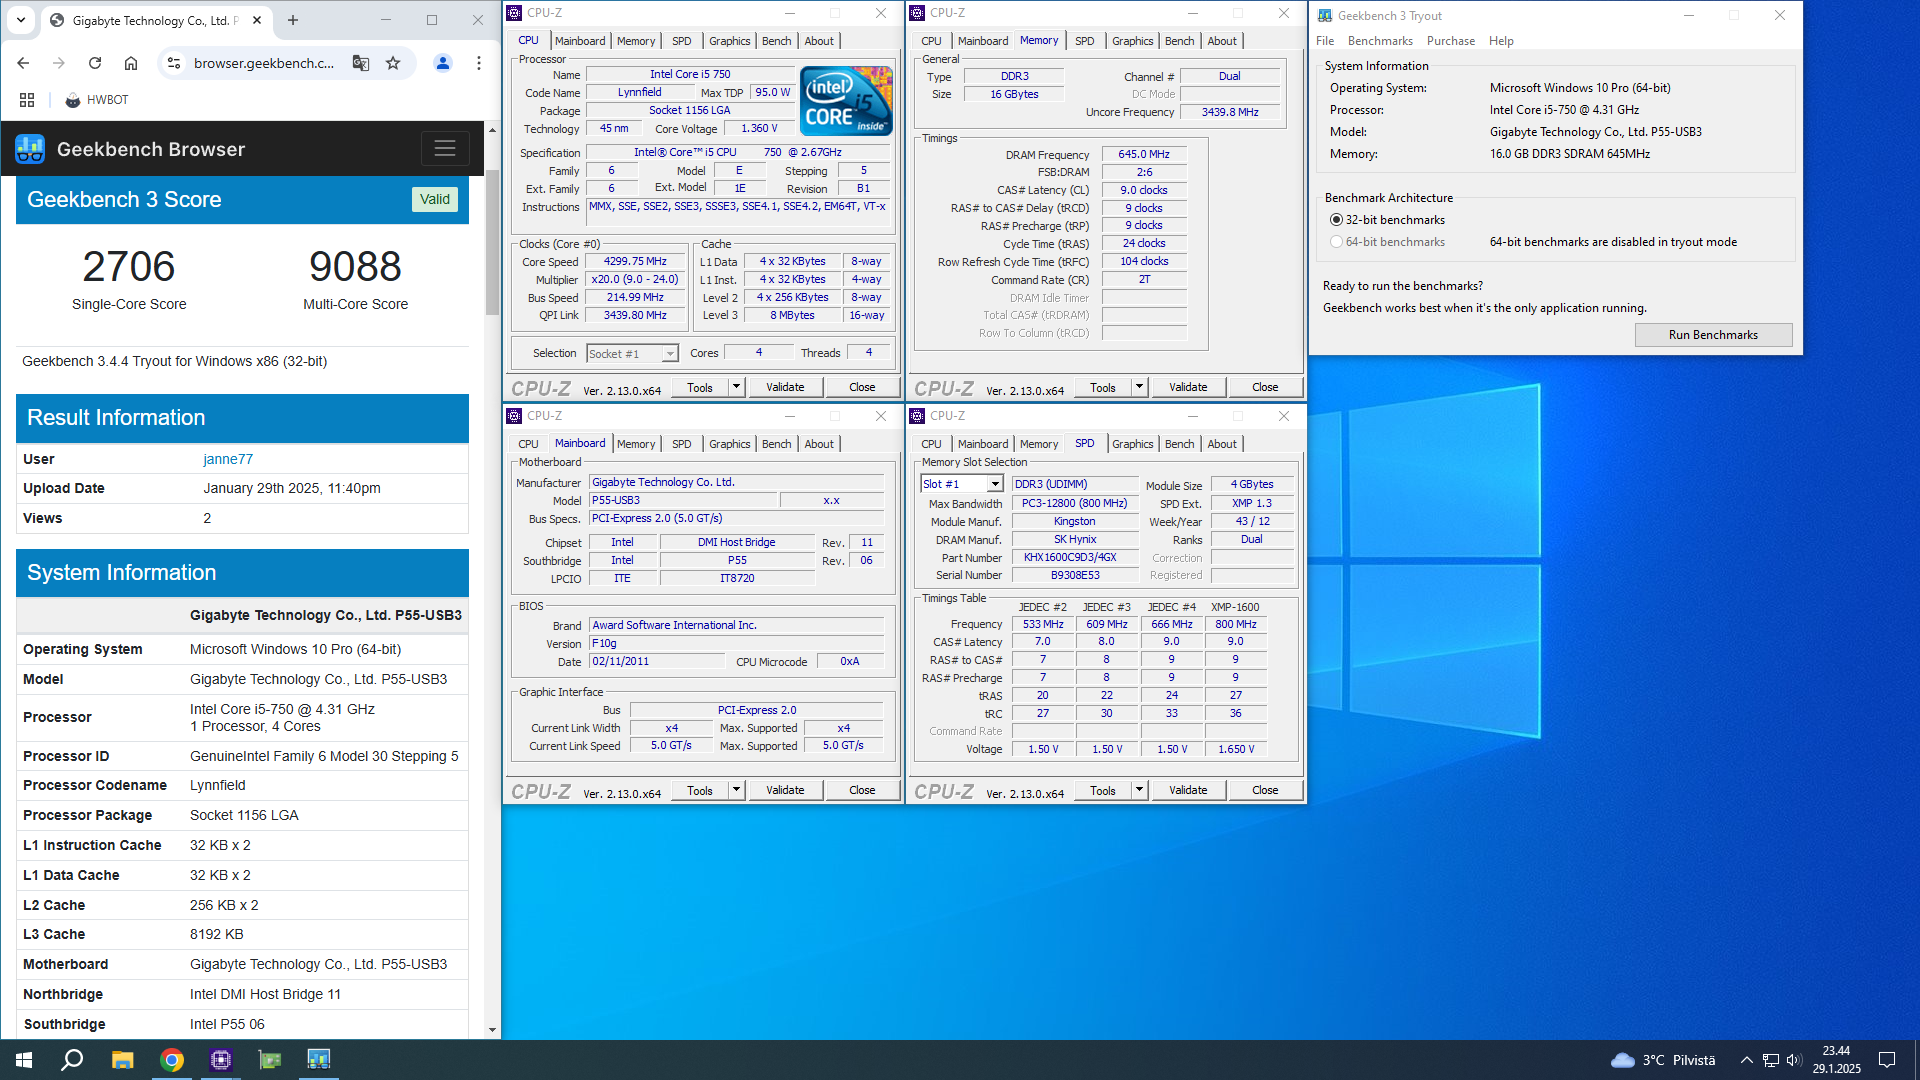Click the Intel Core i5 logo in CPU-Z
This screenshot has height=1080, width=1920.
[x=846, y=101]
